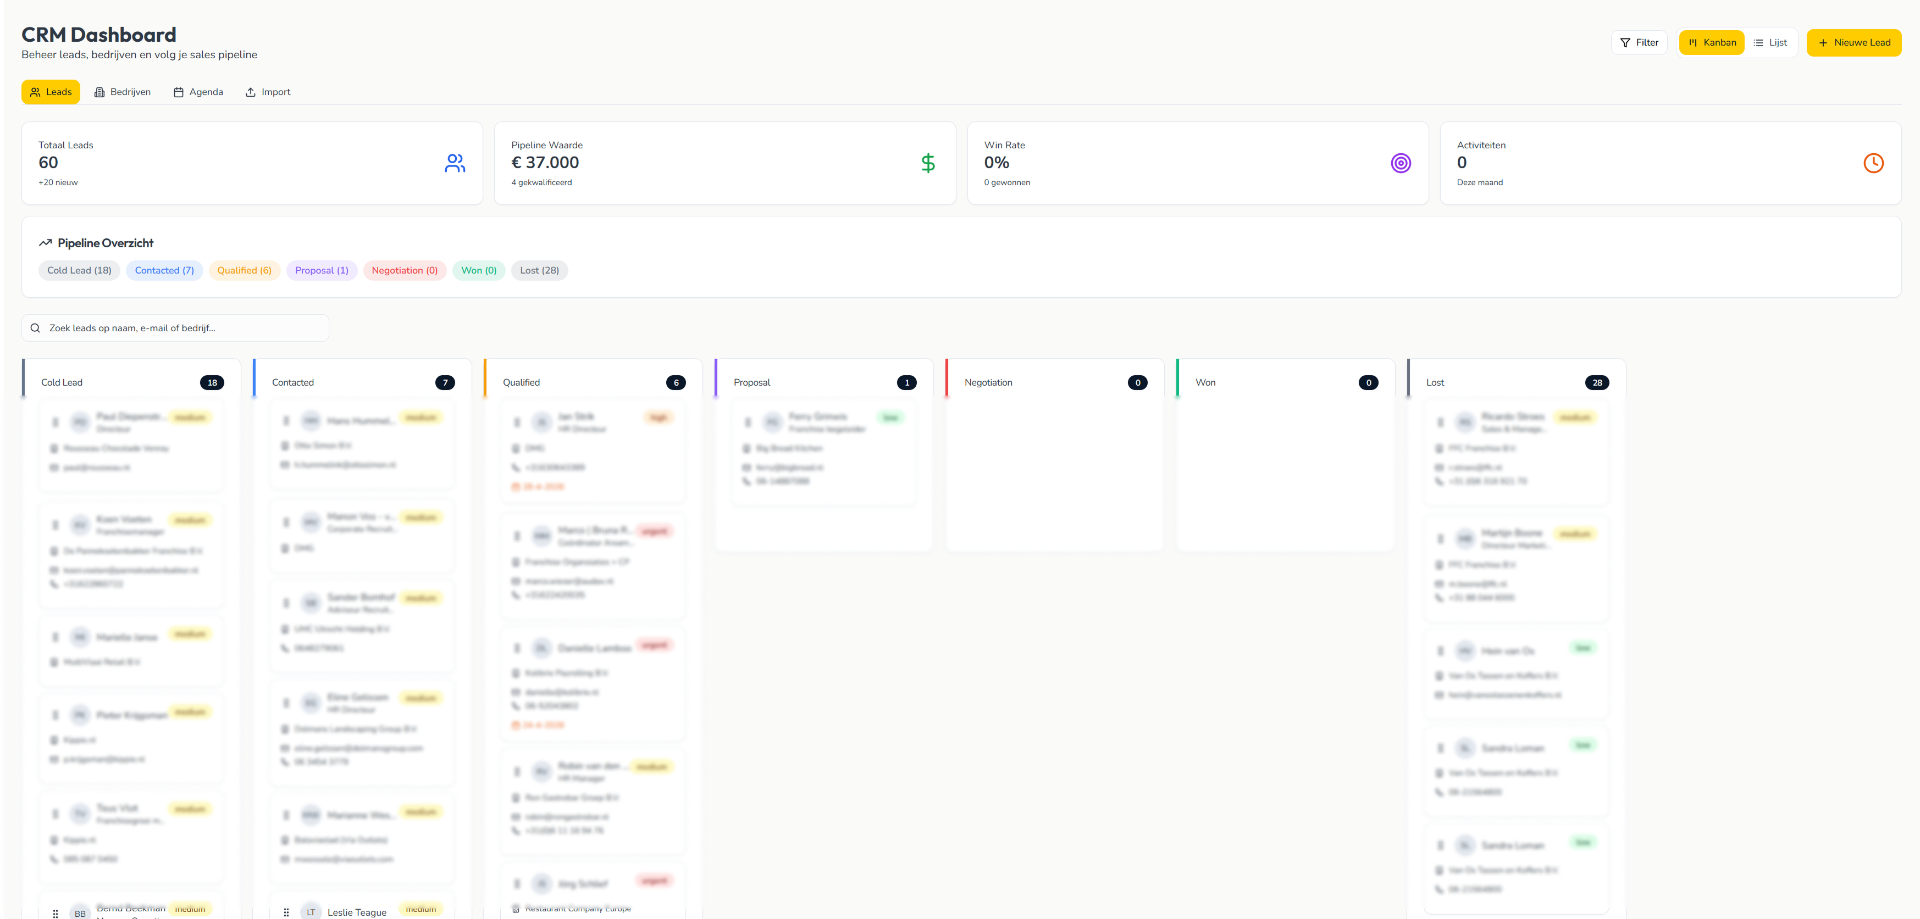Click the plus icon on Nieuwe Lead

coord(1823,43)
